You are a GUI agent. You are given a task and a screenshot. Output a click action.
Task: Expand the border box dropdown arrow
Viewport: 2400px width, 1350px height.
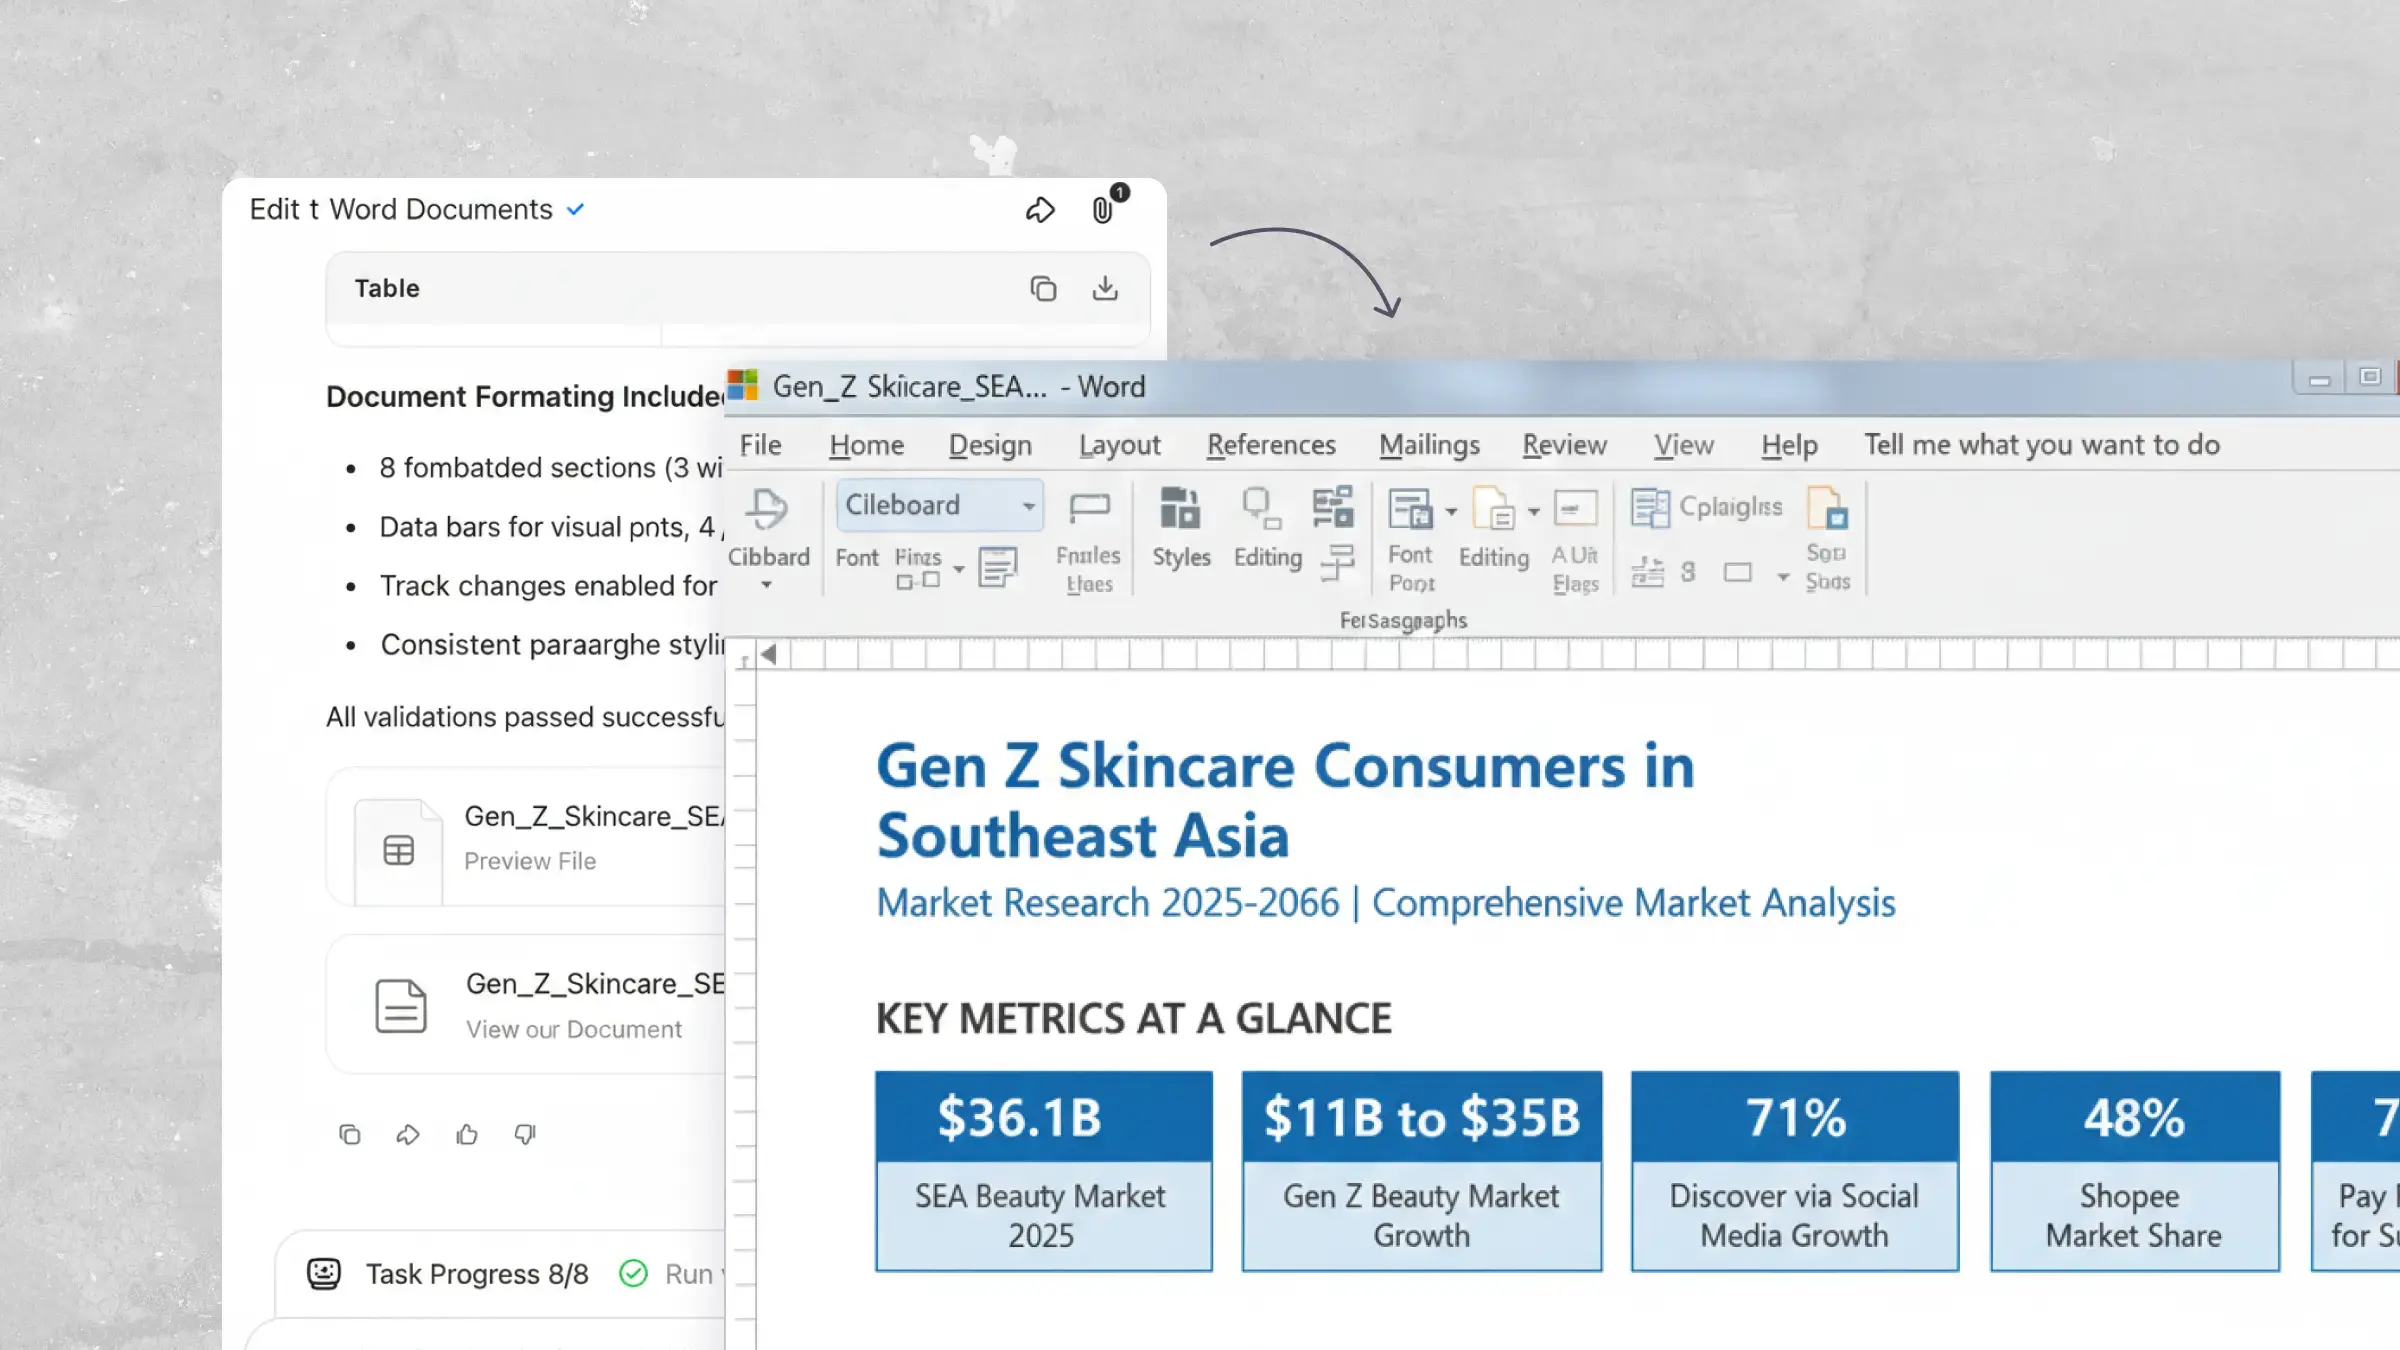point(1783,577)
